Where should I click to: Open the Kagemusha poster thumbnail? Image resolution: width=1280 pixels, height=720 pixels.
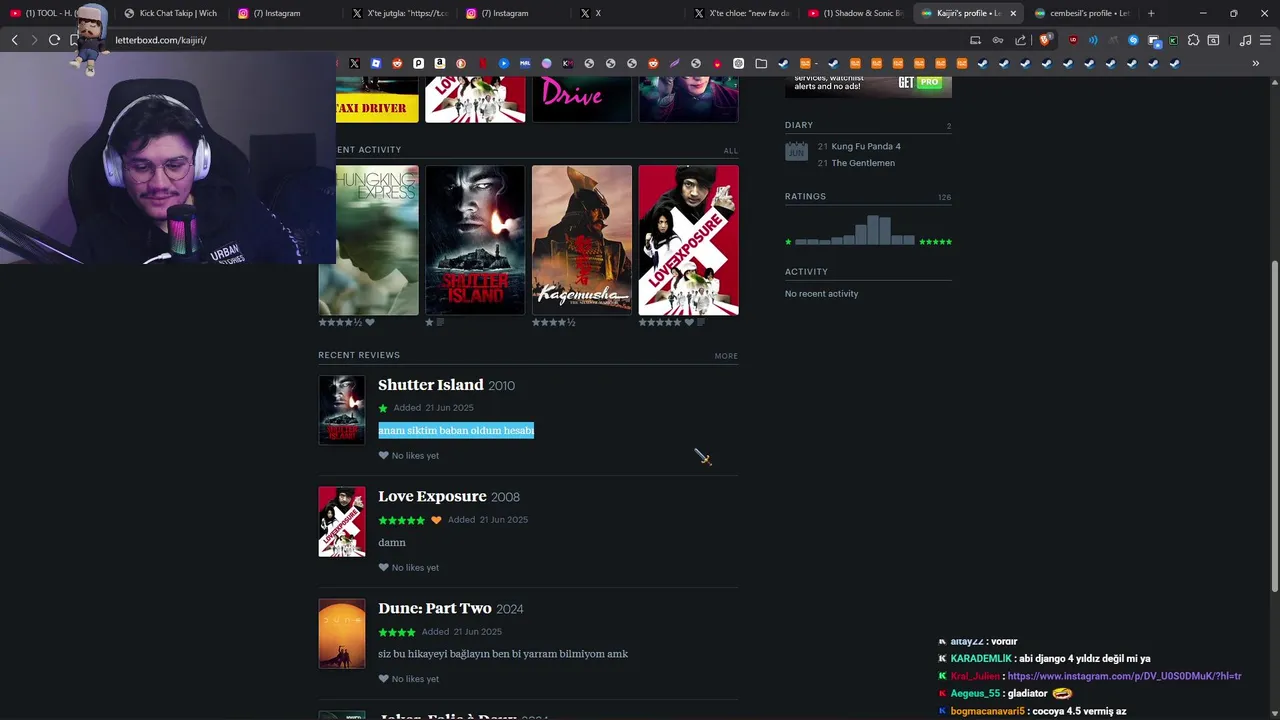coord(582,240)
